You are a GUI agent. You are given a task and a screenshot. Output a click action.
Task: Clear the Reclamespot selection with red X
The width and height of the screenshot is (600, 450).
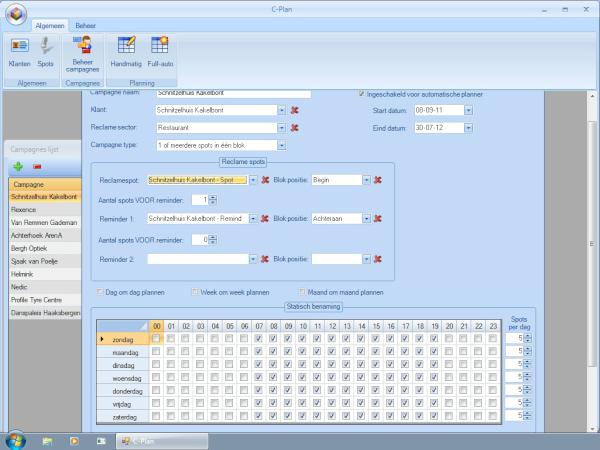click(x=265, y=180)
